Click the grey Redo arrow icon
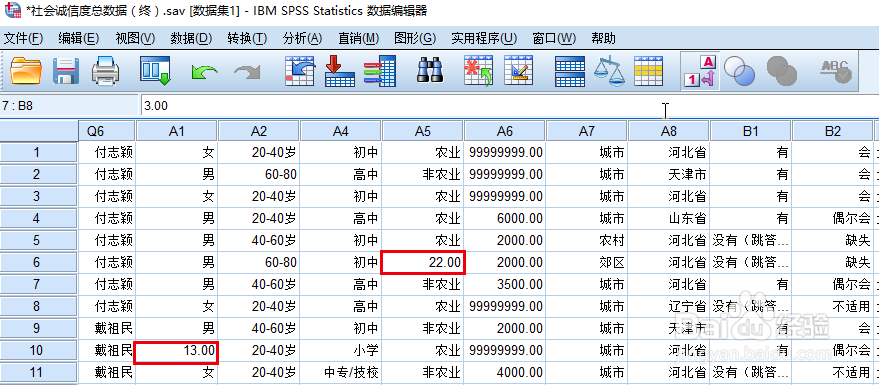The height and width of the screenshot is (385, 879). pyautogui.click(x=247, y=72)
